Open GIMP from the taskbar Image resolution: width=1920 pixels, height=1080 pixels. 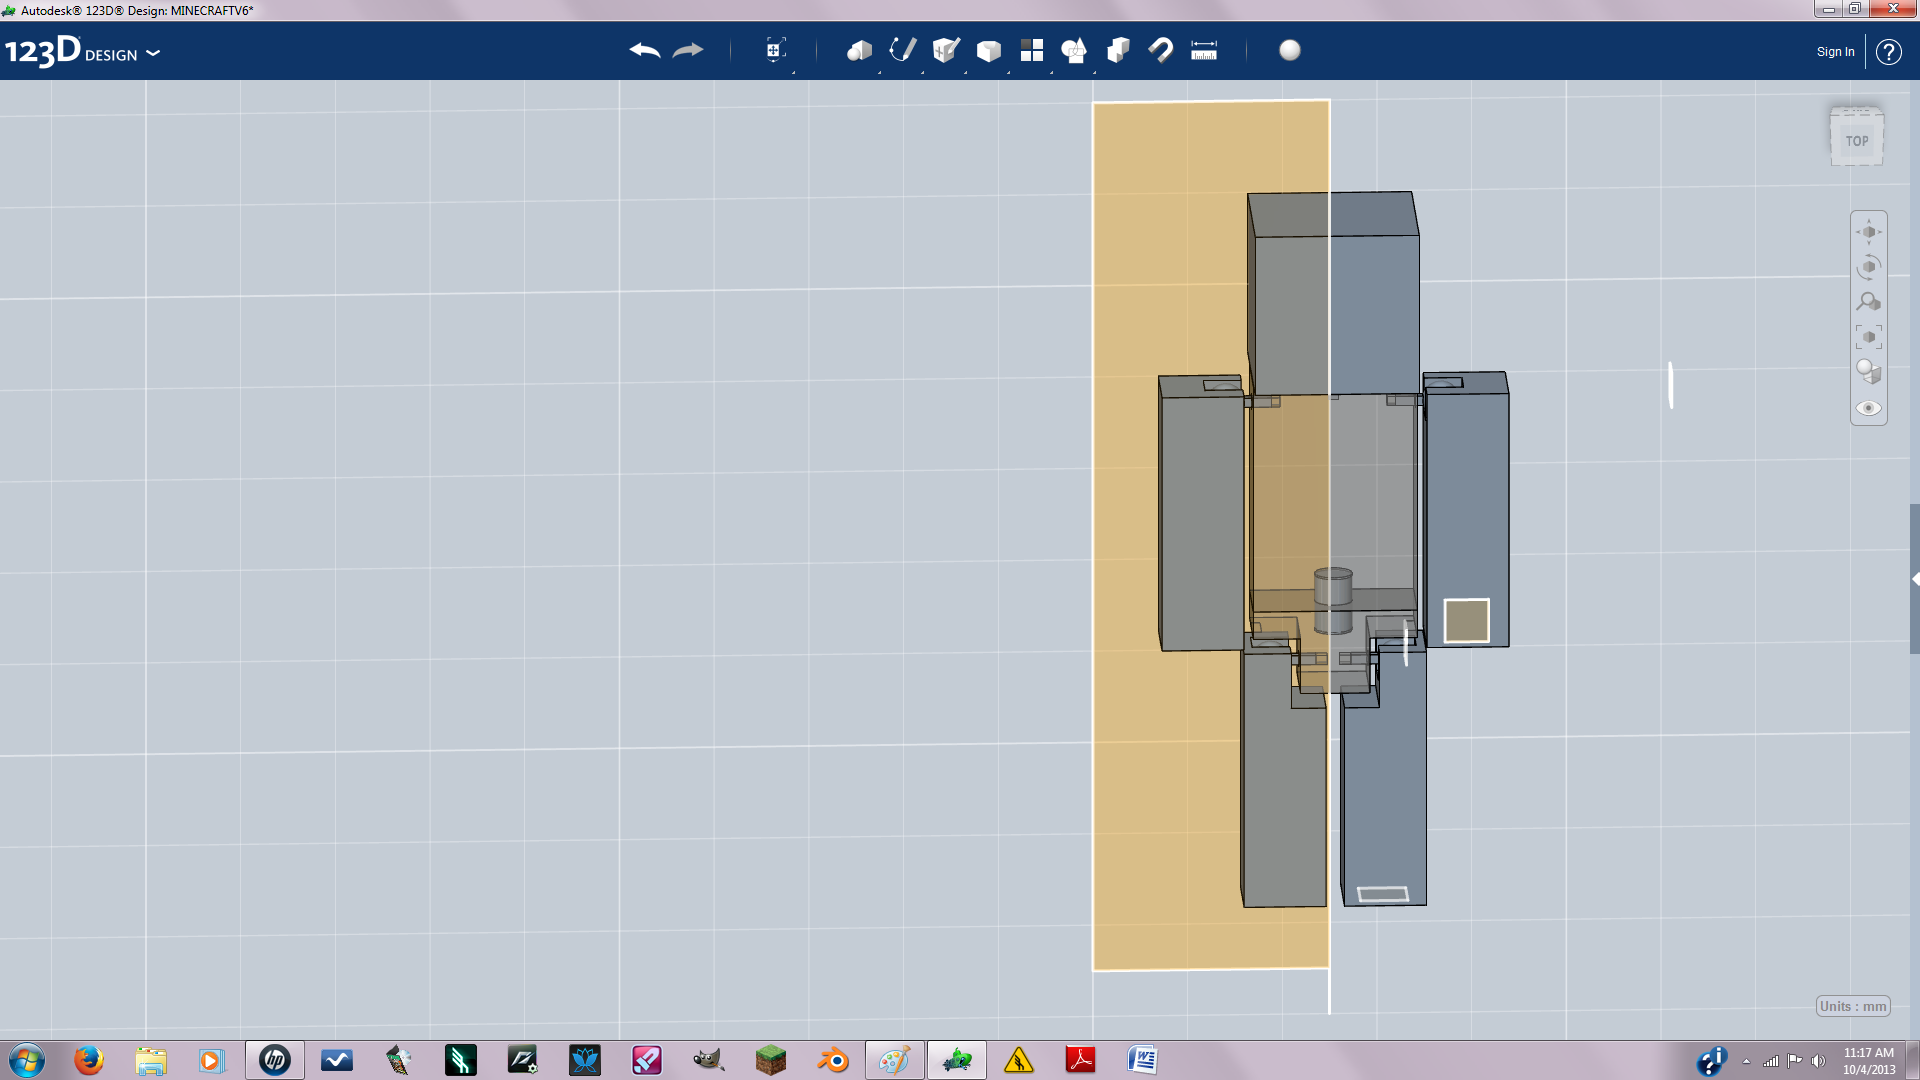click(x=709, y=1060)
